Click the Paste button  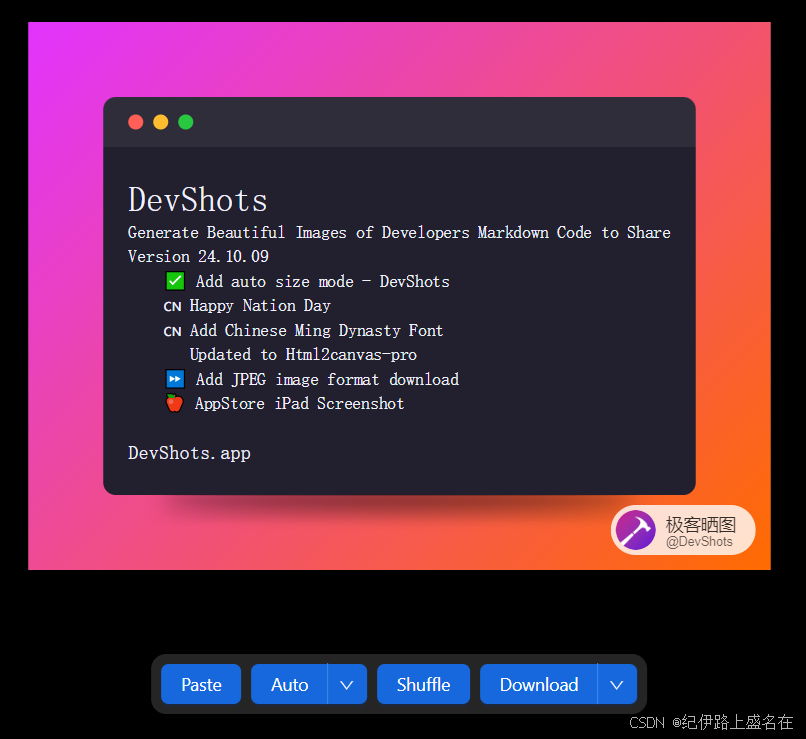point(201,684)
